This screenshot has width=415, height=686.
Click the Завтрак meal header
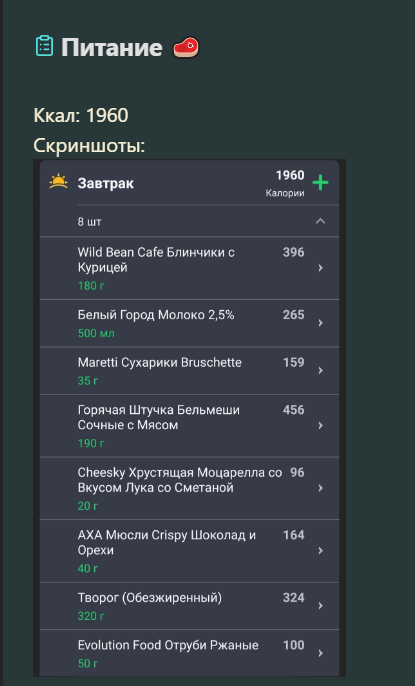point(105,183)
